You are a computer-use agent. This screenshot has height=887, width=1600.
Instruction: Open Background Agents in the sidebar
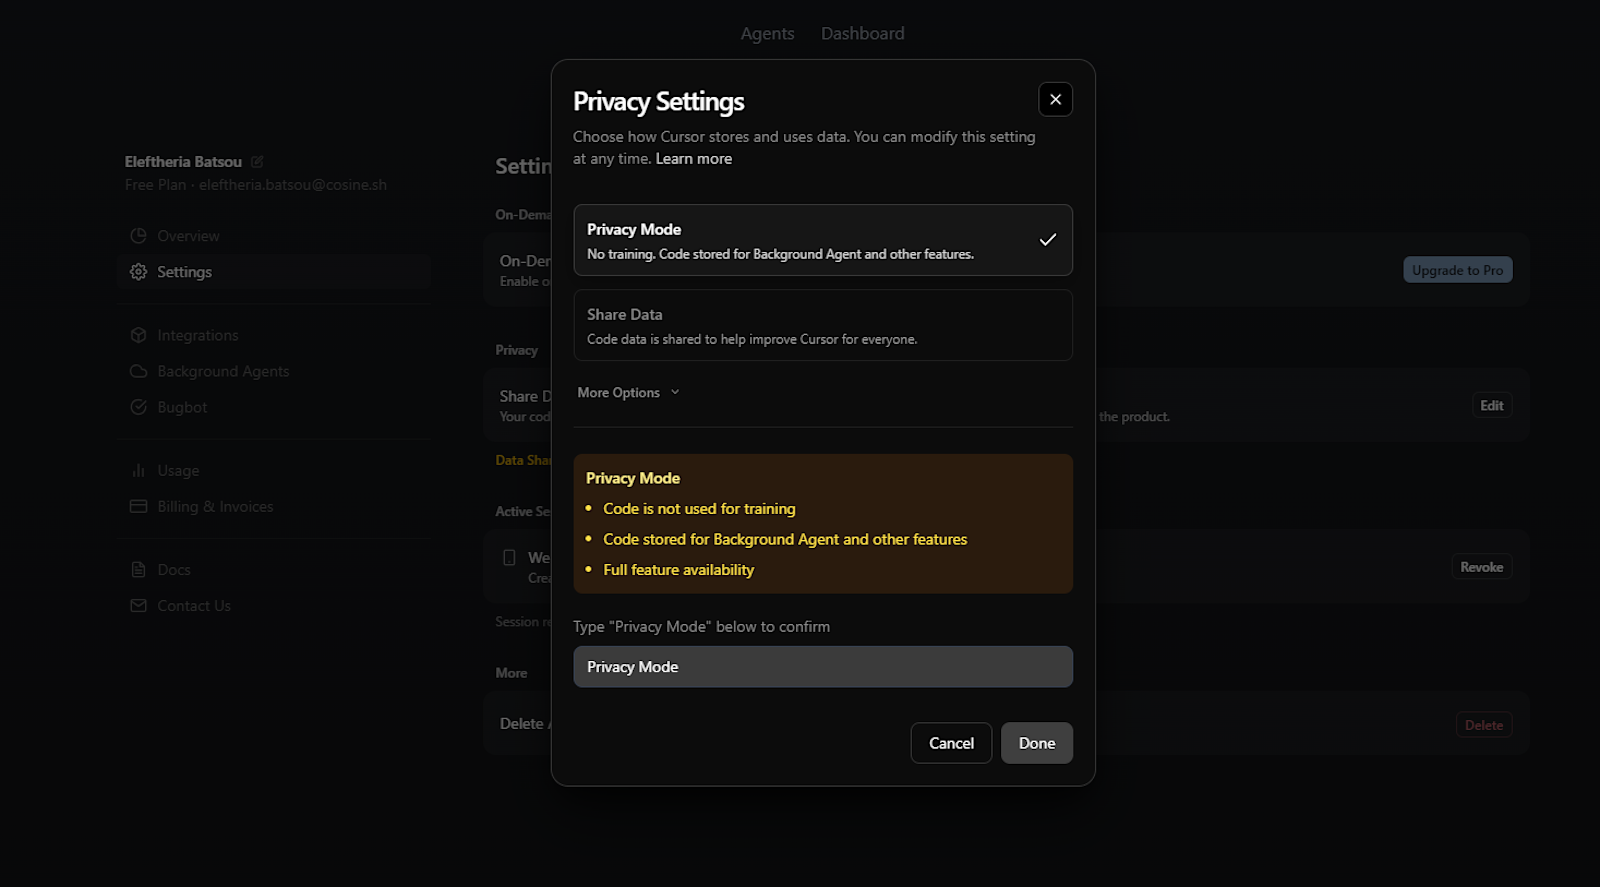[274, 371]
